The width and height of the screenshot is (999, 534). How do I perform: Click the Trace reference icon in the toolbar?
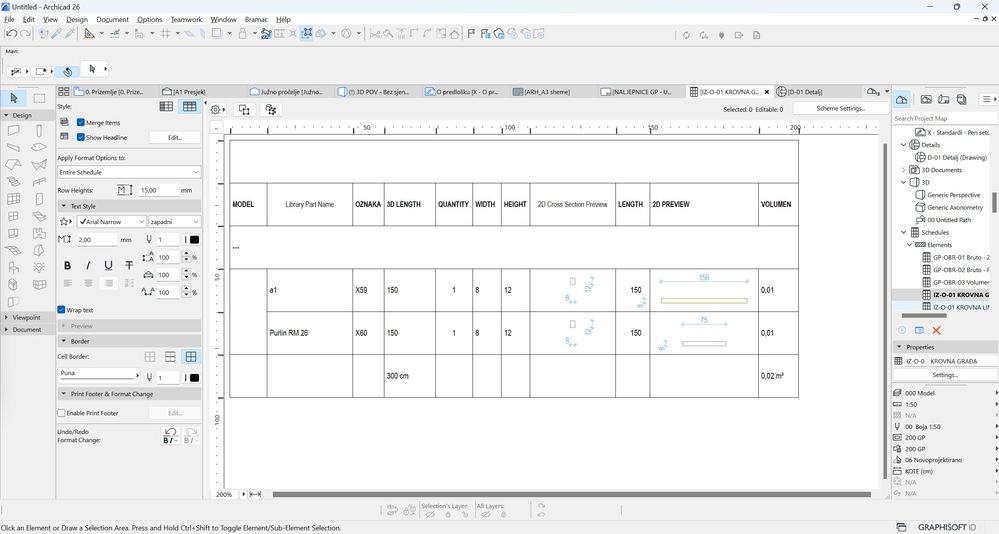219,34
